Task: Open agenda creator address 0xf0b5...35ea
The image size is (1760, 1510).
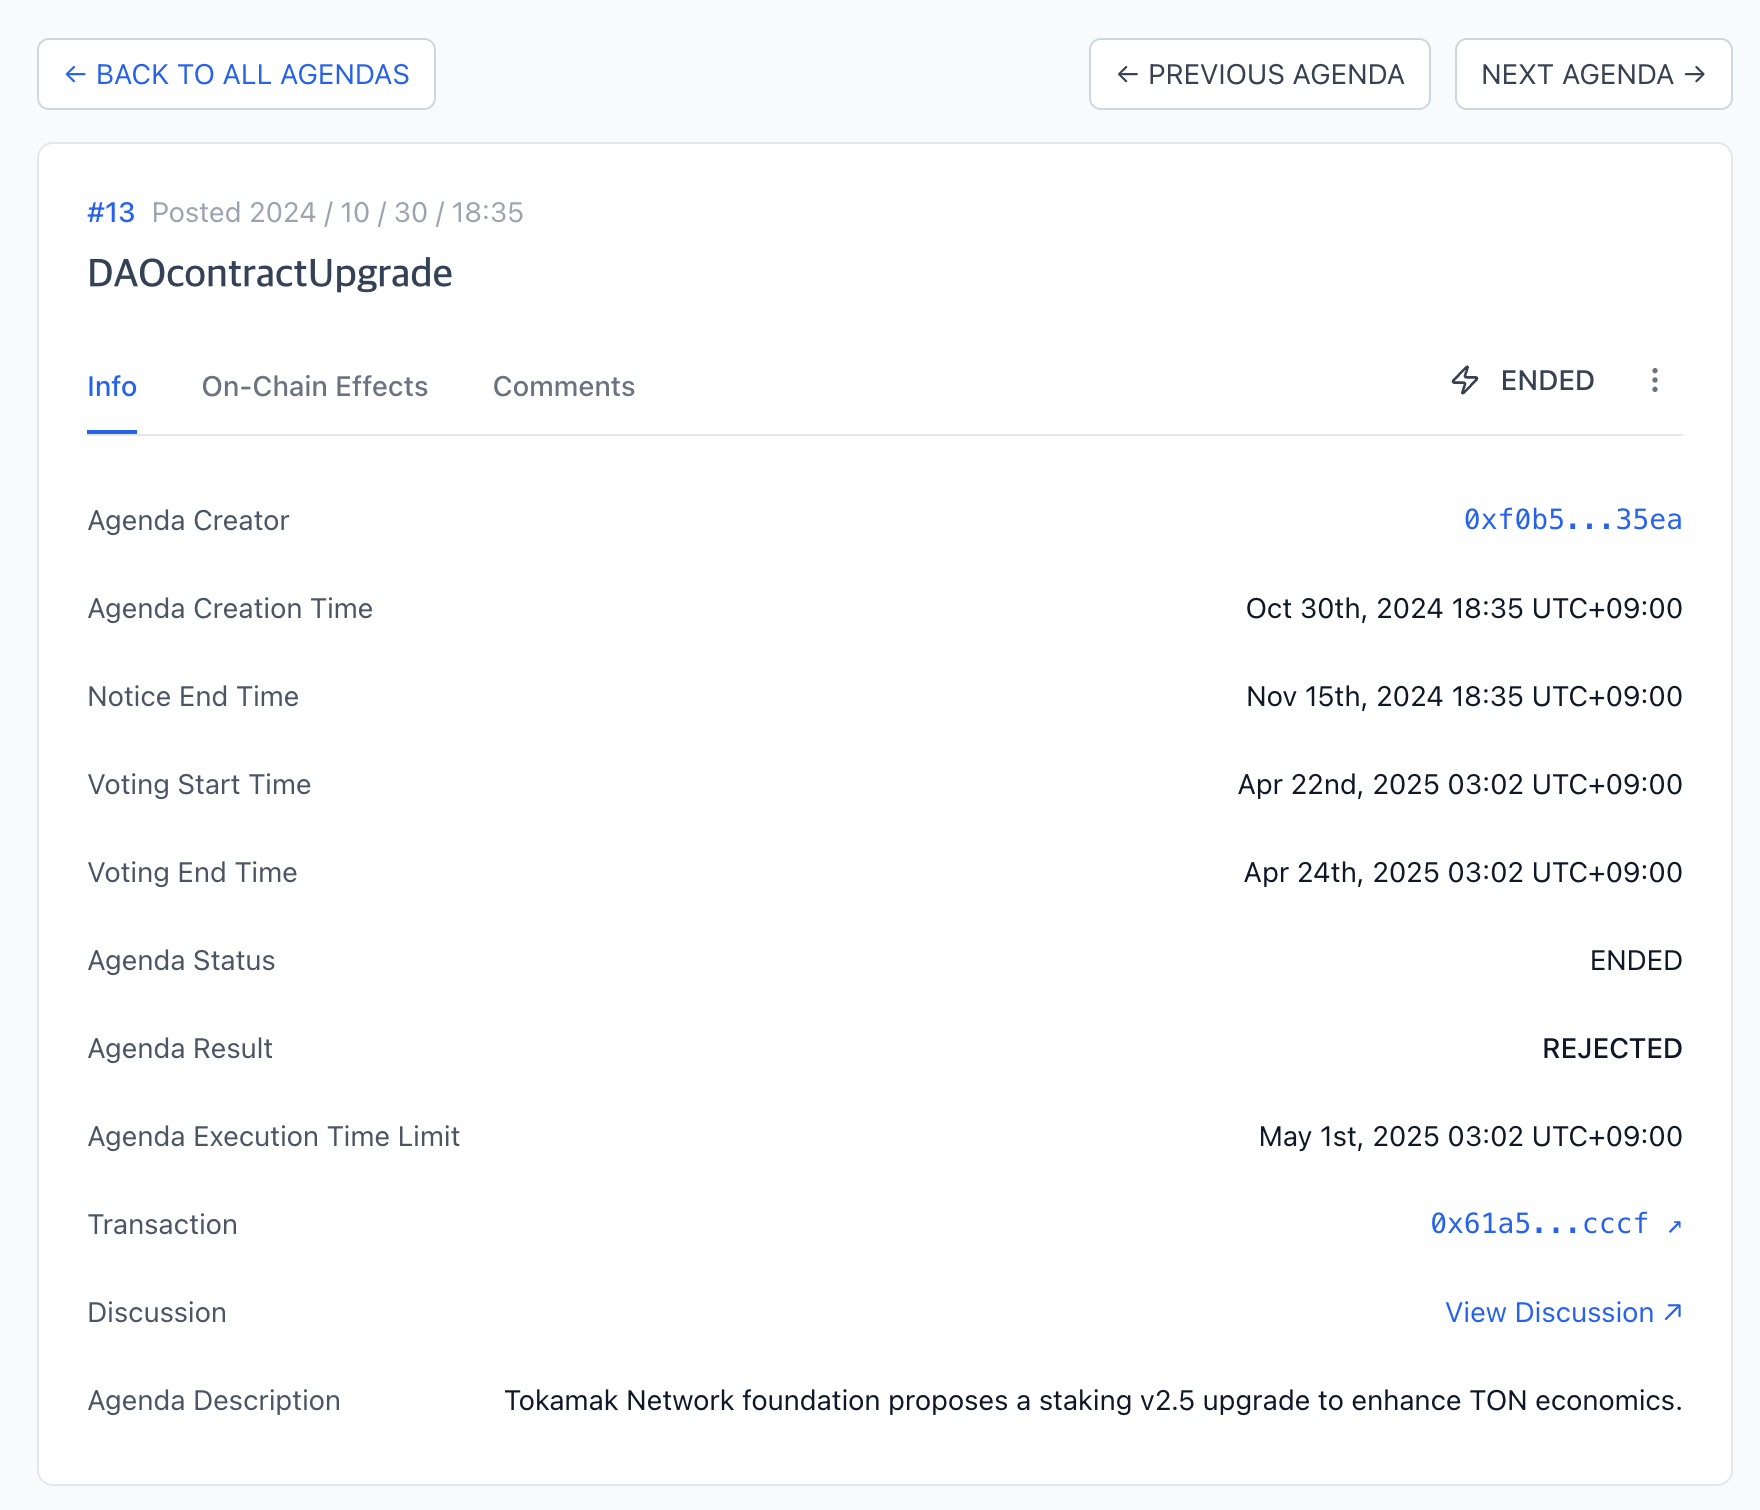Action: point(1572,520)
